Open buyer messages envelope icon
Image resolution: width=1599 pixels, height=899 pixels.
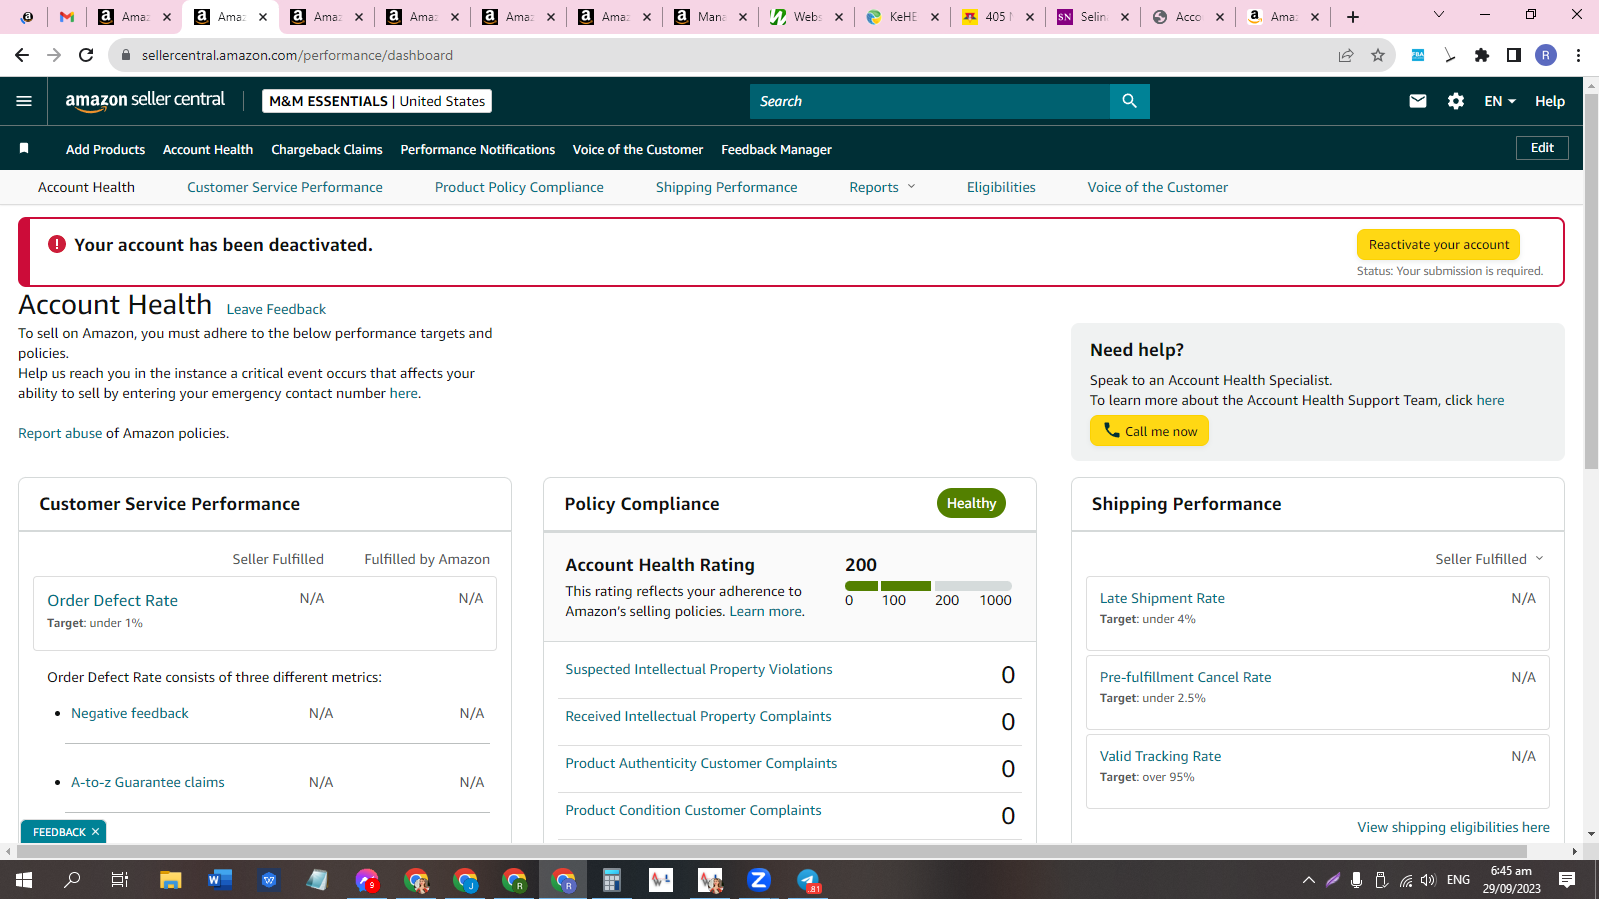point(1418,101)
